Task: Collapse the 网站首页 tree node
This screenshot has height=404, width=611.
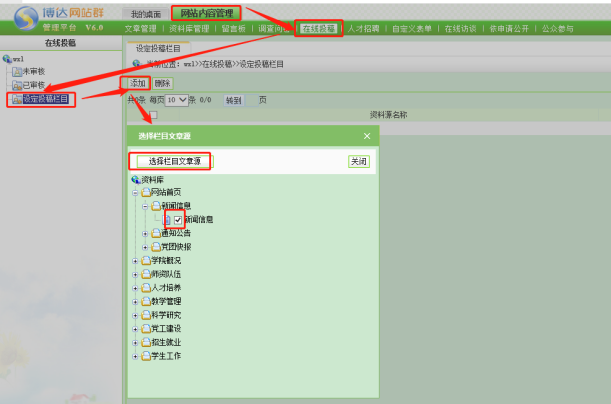Action: click(135, 192)
